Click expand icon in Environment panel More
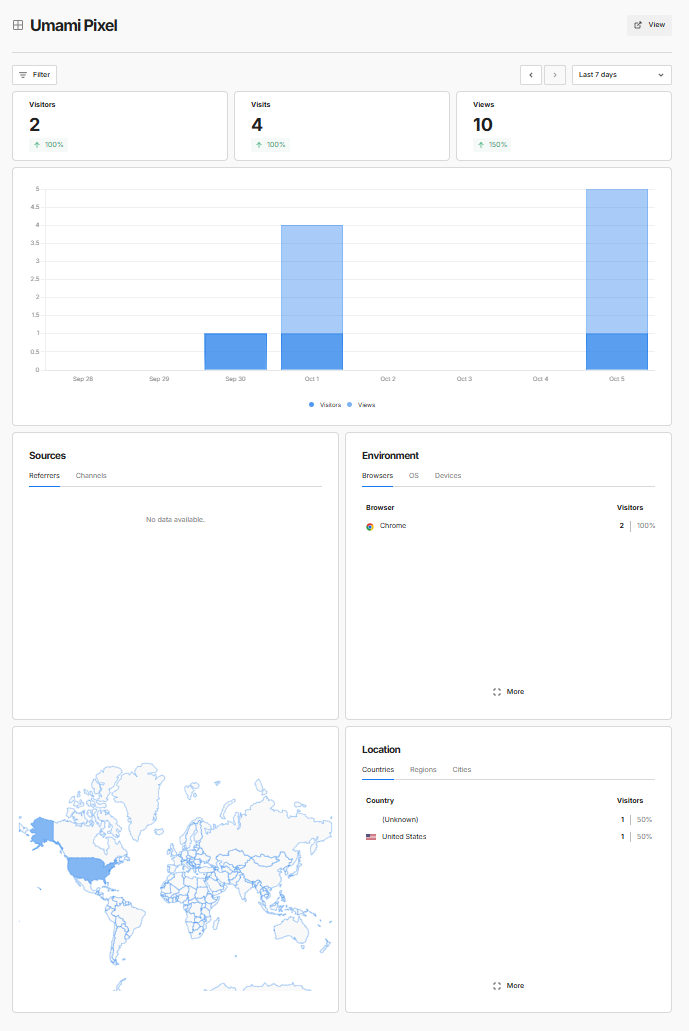Viewport: 689px width, 1031px height. point(497,692)
